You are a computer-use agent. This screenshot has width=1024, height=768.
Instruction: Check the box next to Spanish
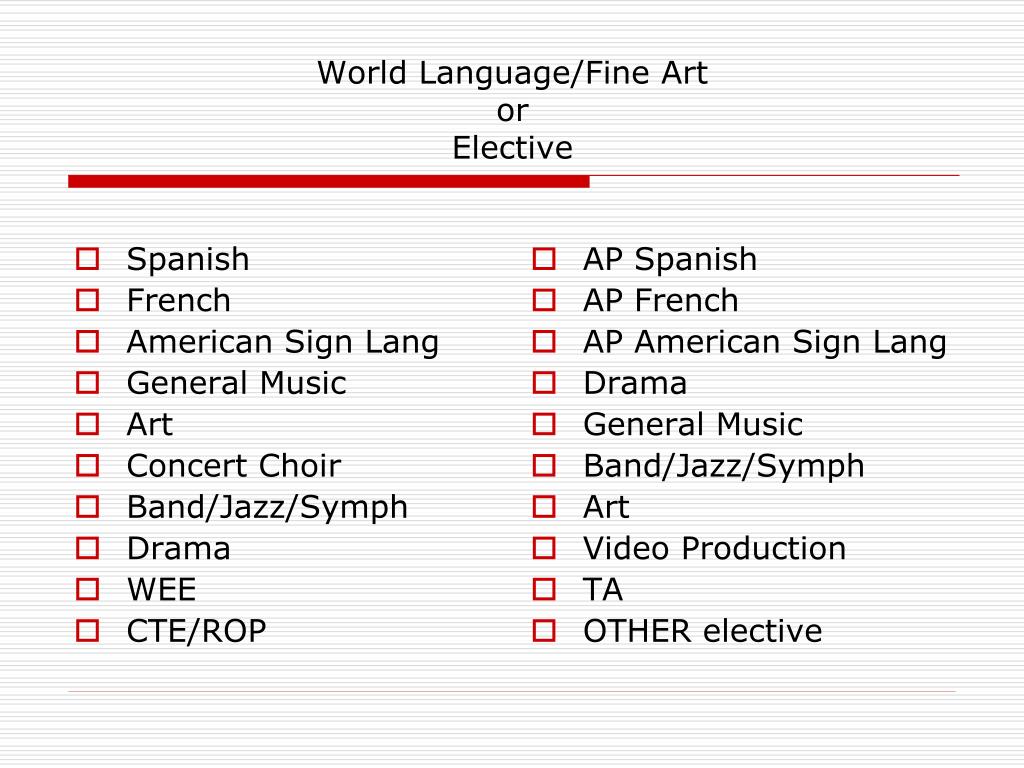coord(88,259)
